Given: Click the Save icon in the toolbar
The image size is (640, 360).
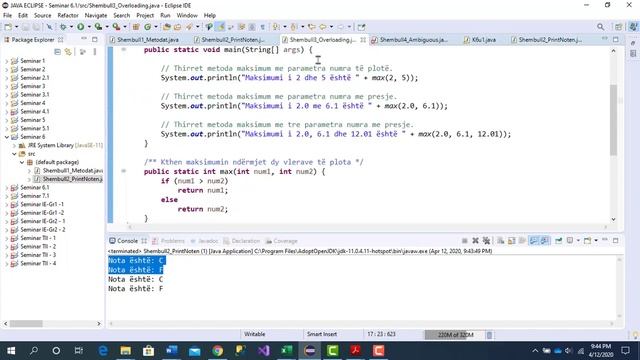Looking at the screenshot, I should point(25,27).
